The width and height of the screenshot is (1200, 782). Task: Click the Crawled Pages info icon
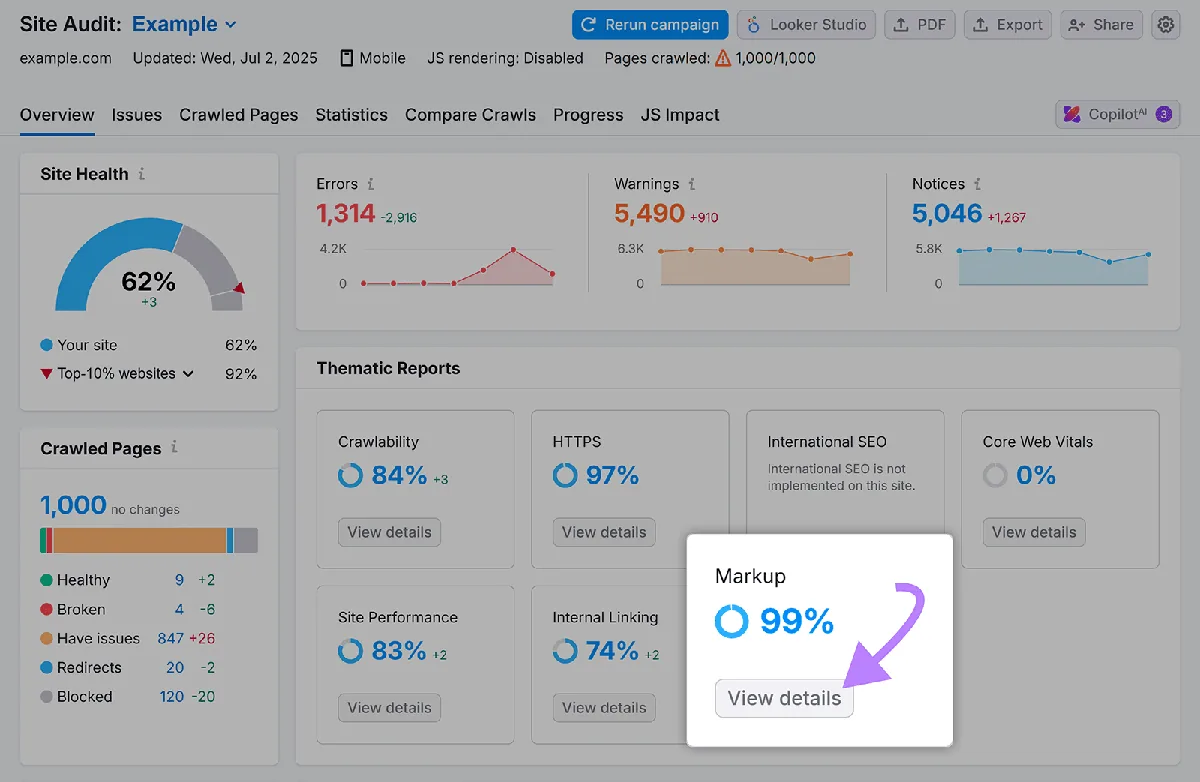[174, 448]
